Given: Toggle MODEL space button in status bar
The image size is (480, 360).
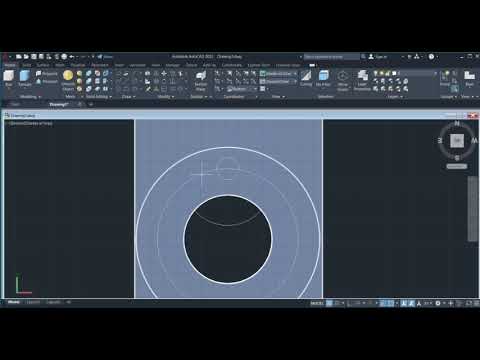Looking at the screenshot, I should tap(317, 303).
